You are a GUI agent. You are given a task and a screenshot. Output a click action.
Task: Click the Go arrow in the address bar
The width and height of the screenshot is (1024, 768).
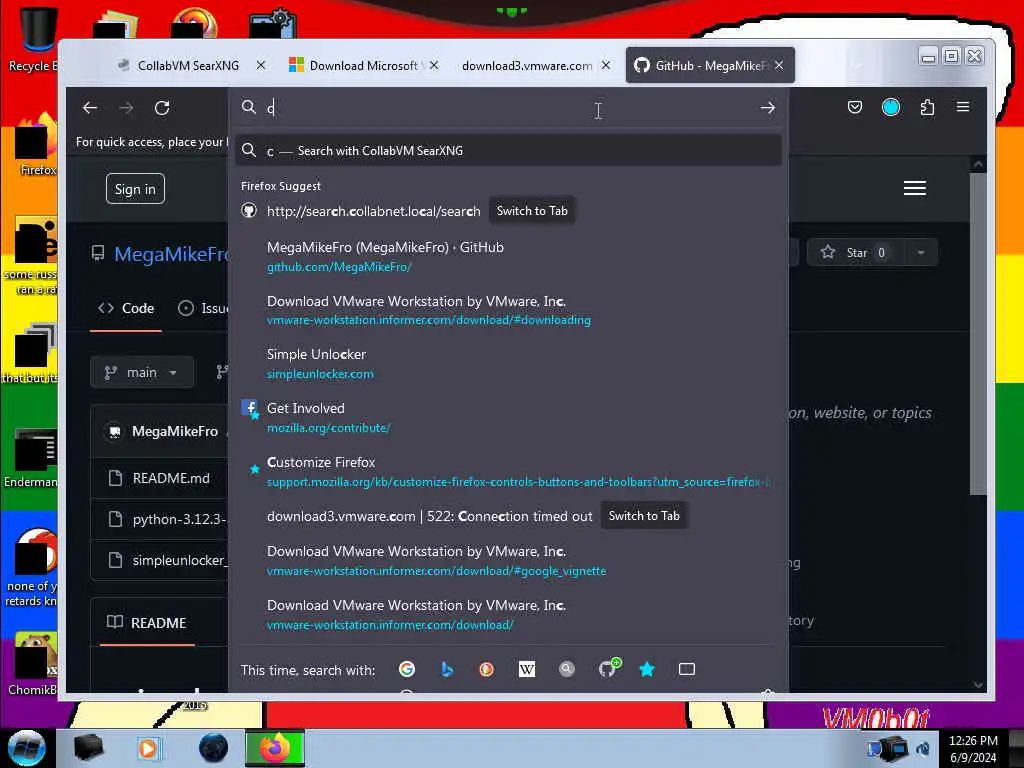coord(767,108)
